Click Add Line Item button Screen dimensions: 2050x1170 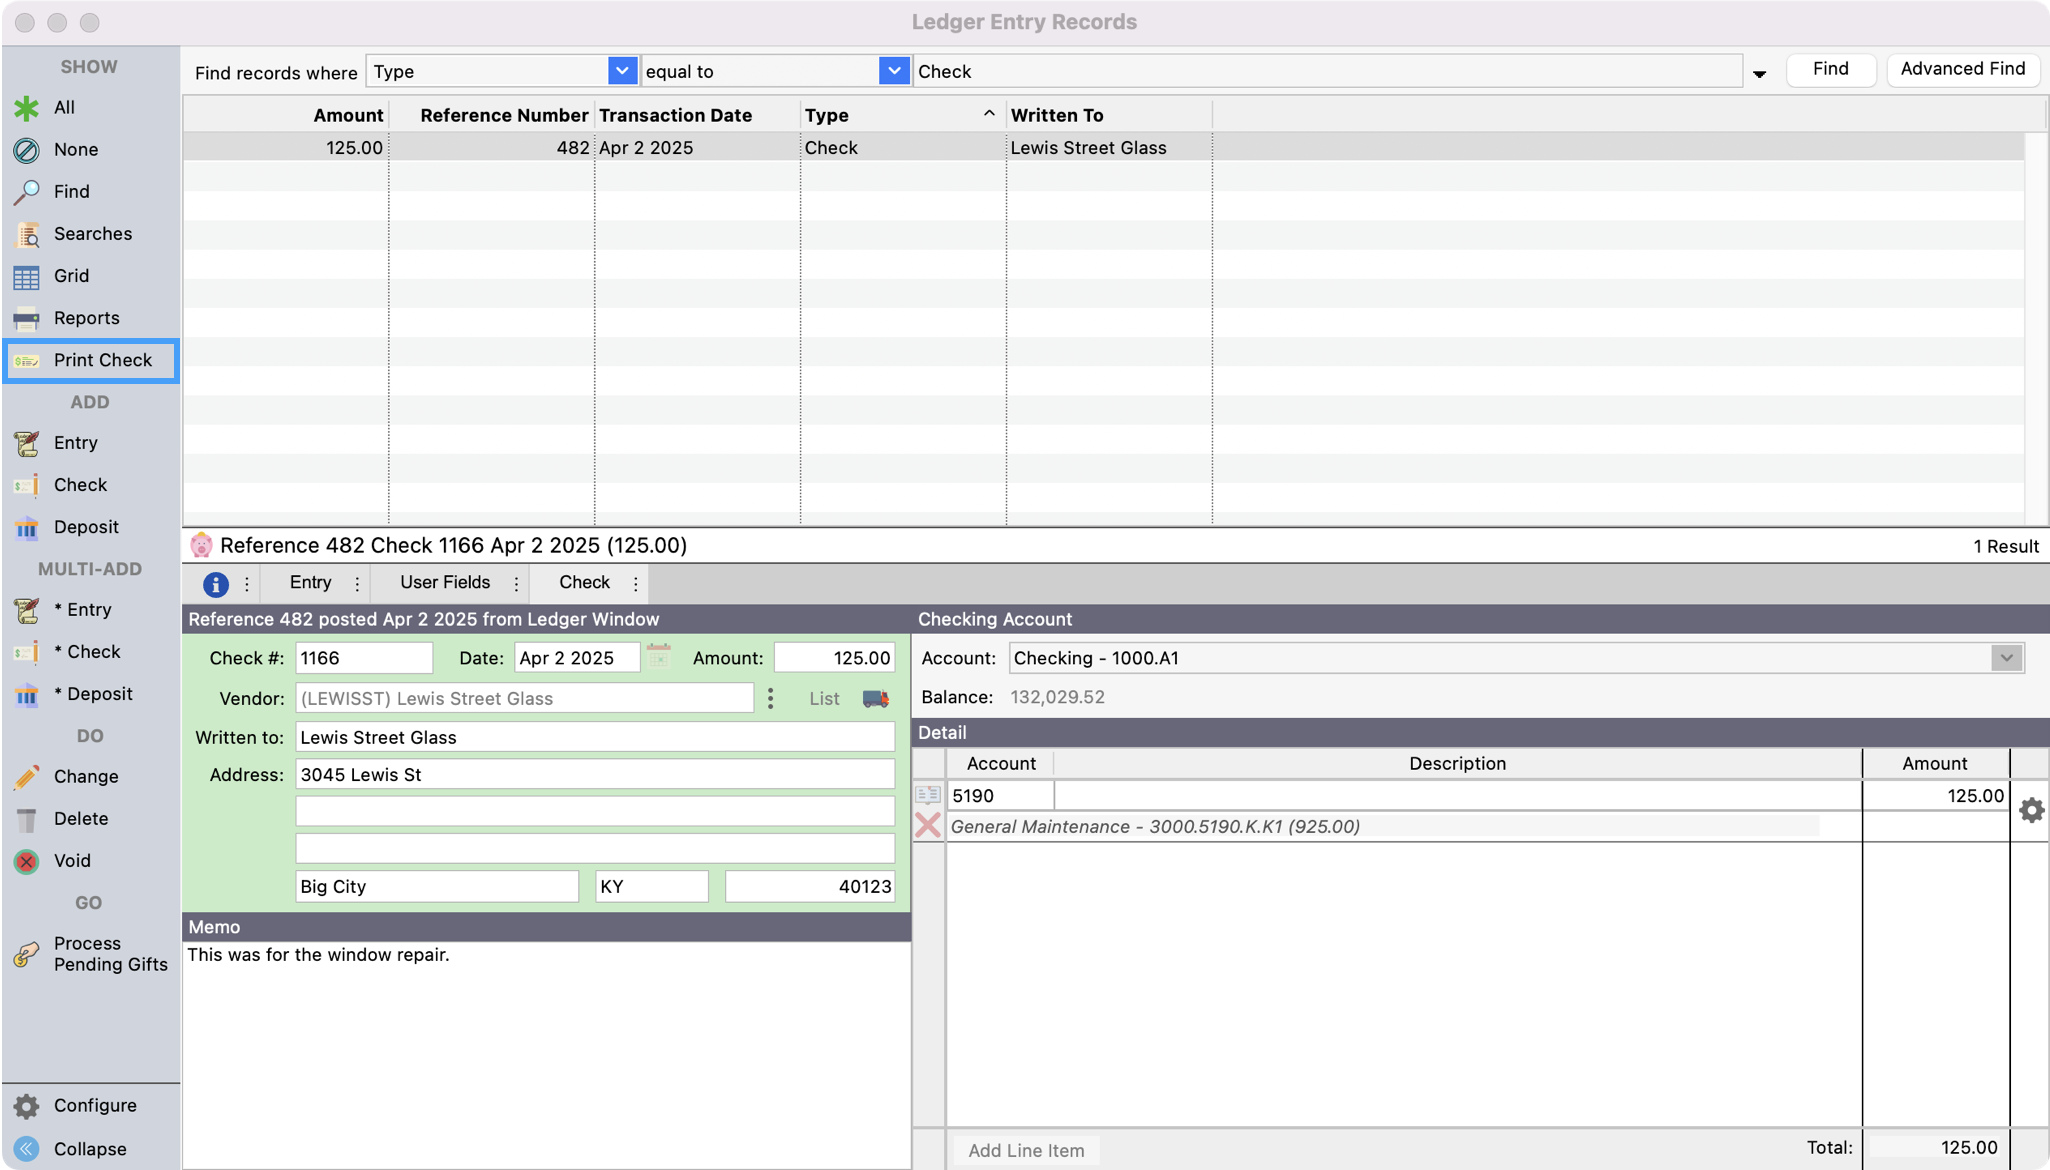1026,1150
